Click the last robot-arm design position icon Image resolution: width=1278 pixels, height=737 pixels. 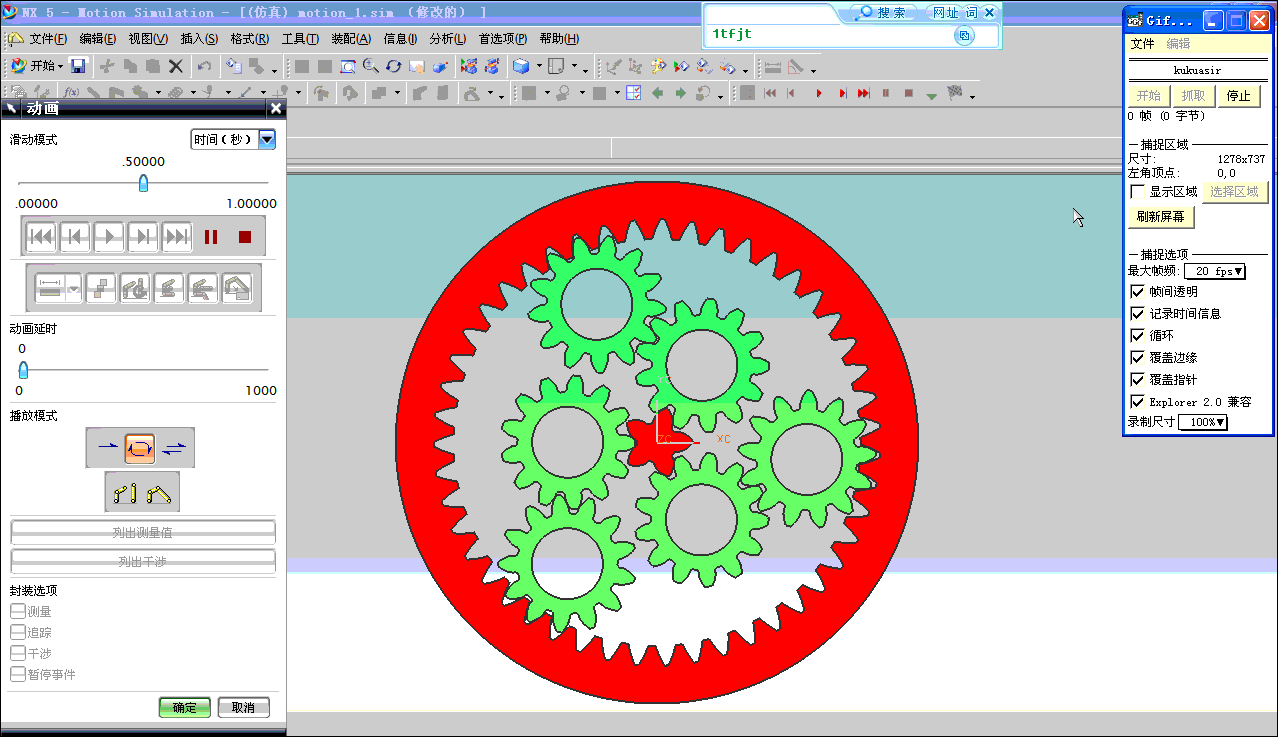pyautogui.click(x=237, y=288)
